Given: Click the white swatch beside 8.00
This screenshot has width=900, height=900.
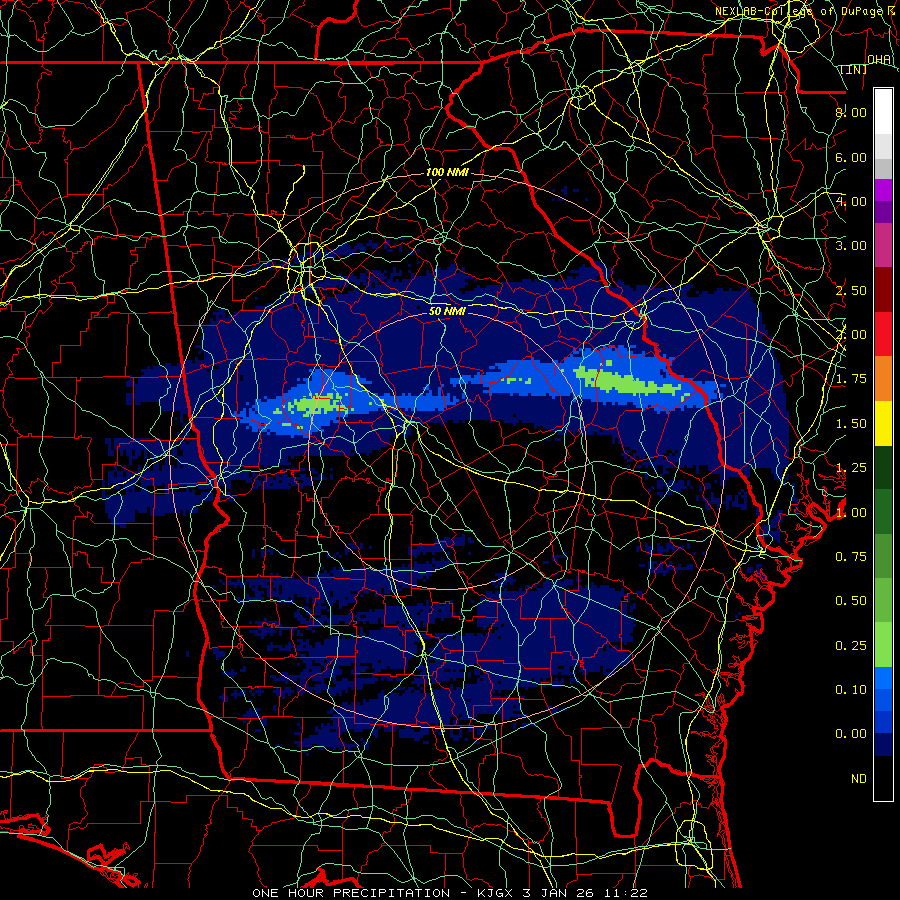Looking at the screenshot, I should [883, 111].
